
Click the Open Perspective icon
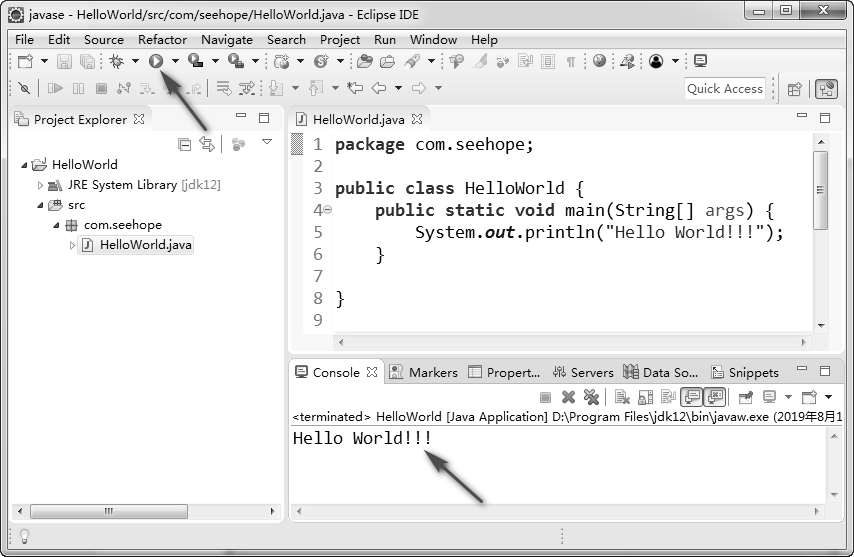coord(795,89)
